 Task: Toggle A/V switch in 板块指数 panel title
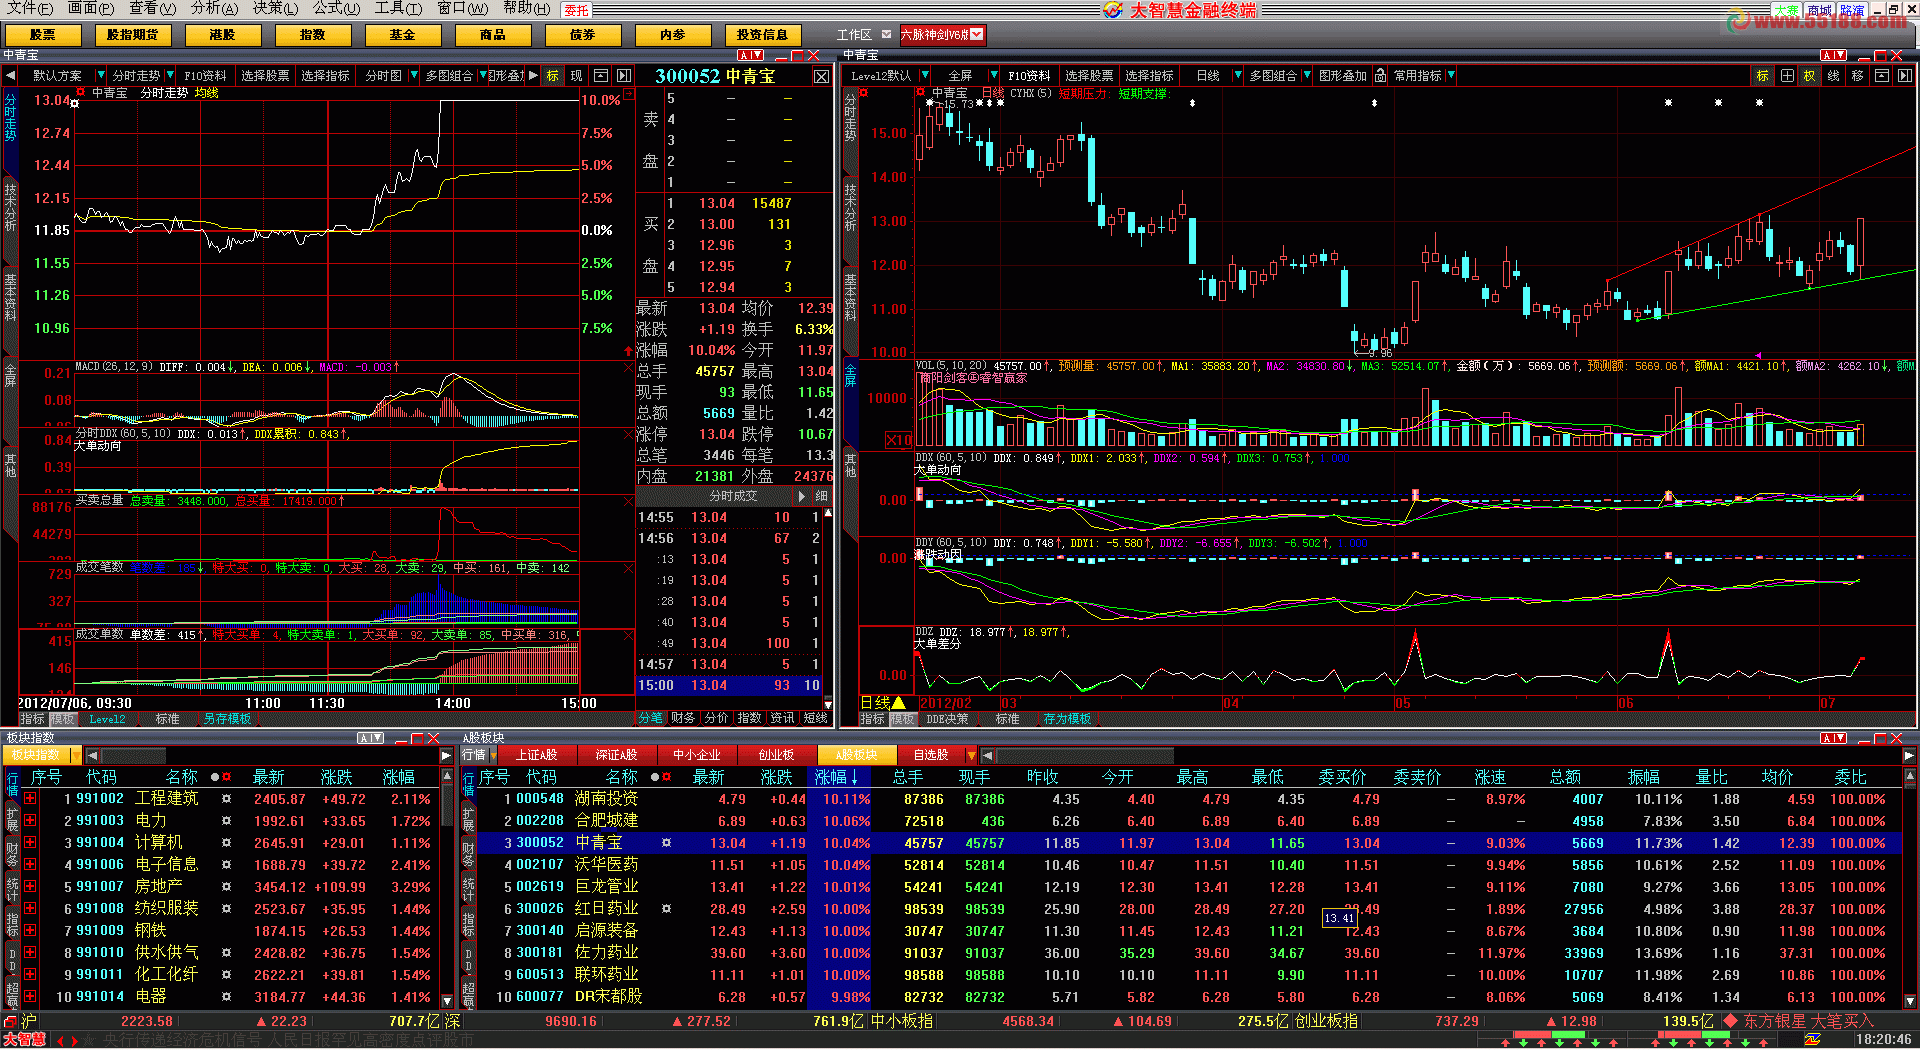click(371, 738)
